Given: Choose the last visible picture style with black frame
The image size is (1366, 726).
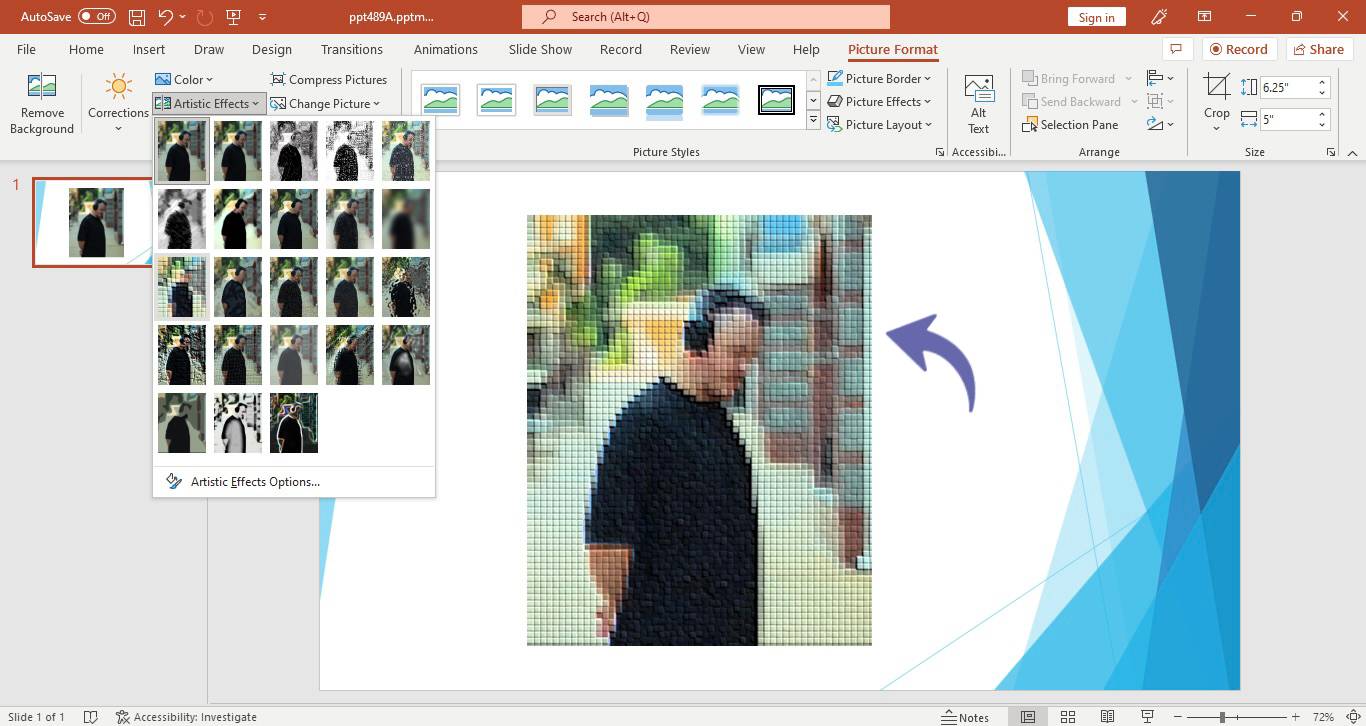Looking at the screenshot, I should coord(776,100).
